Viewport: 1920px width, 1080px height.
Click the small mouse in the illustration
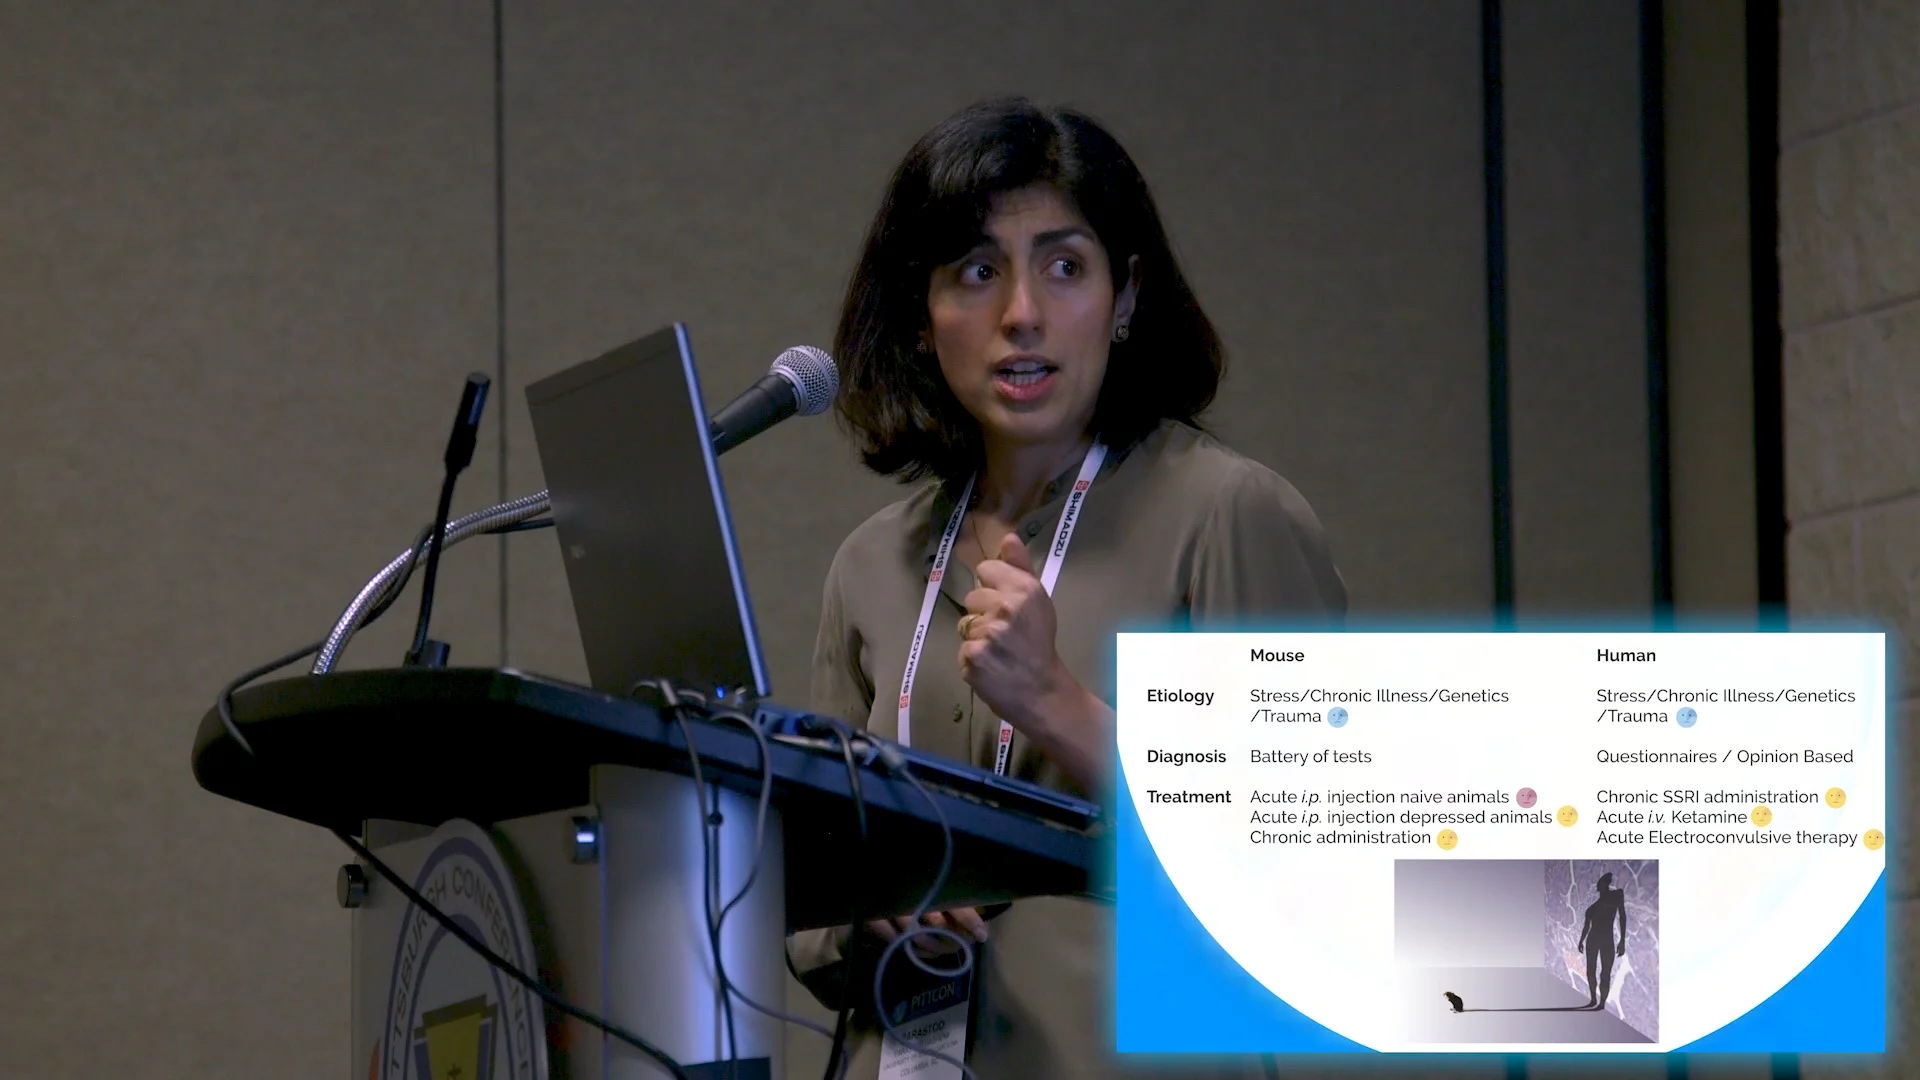pos(1454,1001)
